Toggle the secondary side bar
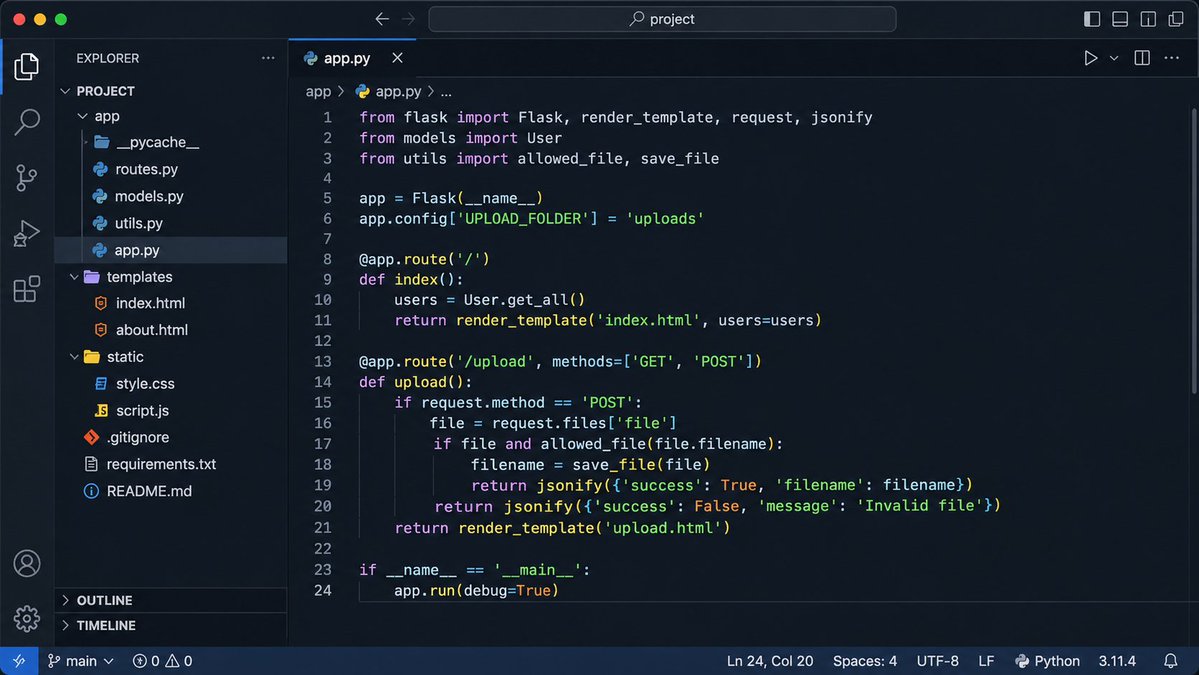Screen dimensions: 1199x675 [x=1148, y=19]
